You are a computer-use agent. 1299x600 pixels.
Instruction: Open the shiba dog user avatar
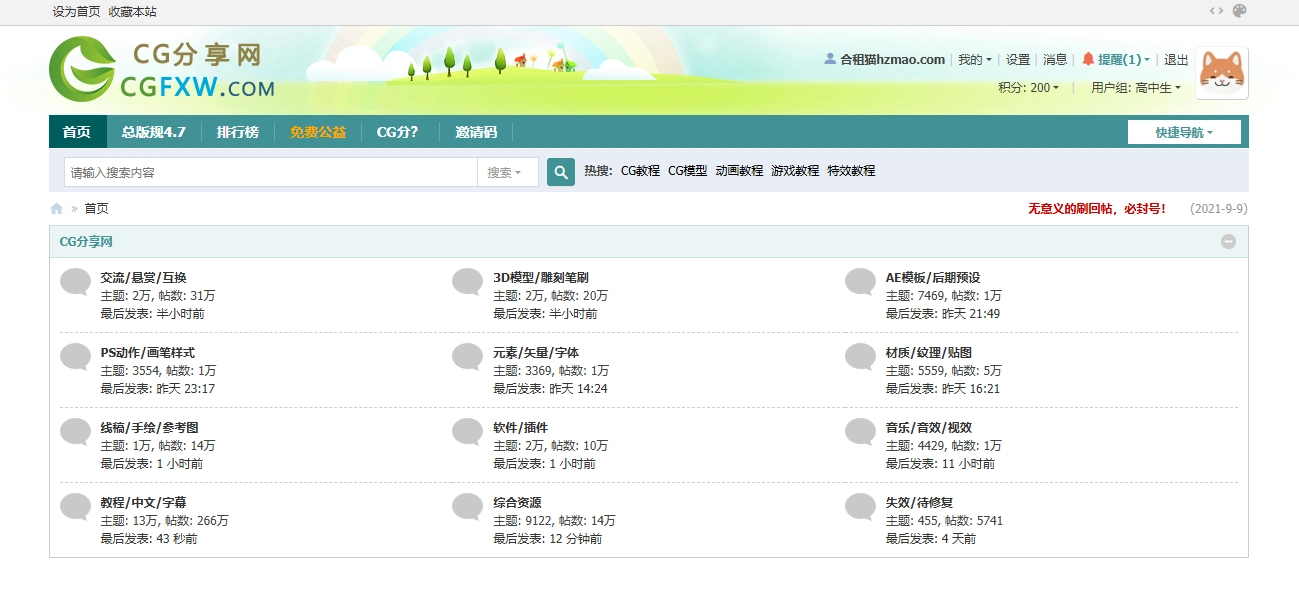1221,73
